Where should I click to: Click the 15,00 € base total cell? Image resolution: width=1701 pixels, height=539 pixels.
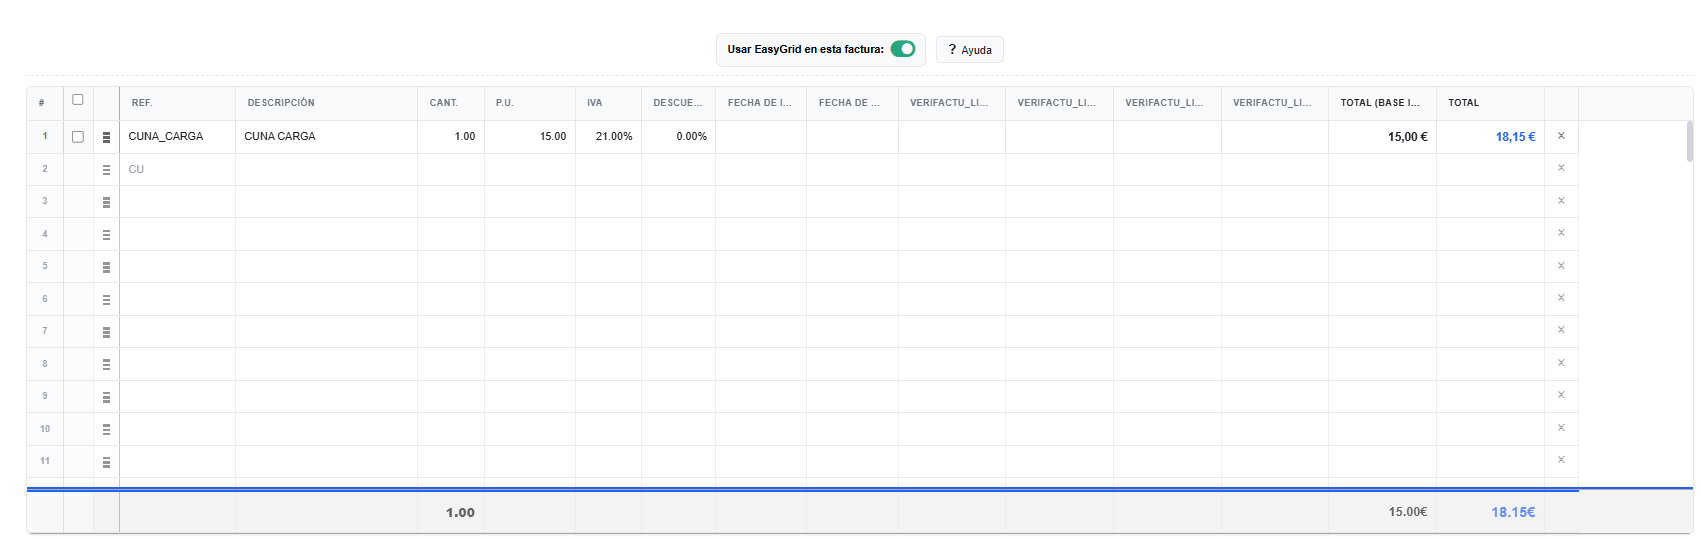[x=1382, y=137]
